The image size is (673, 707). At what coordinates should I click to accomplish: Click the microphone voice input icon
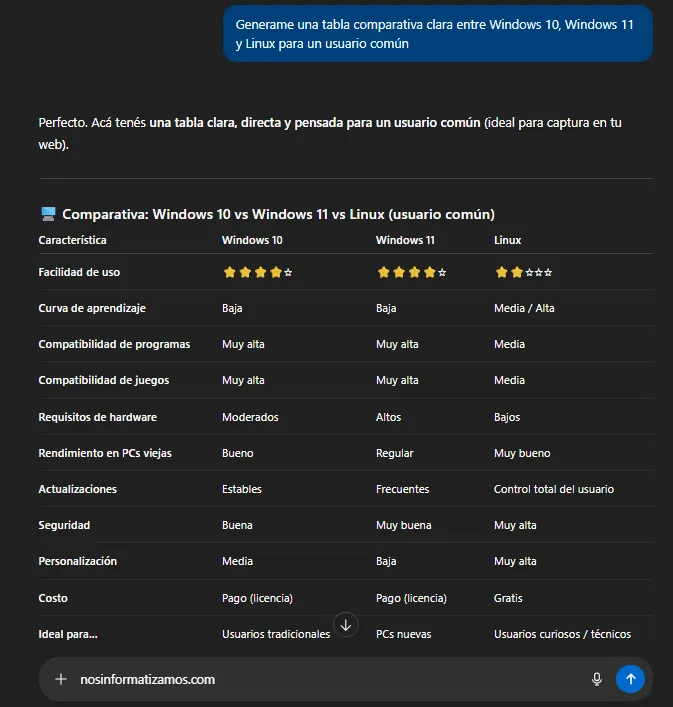click(x=597, y=679)
